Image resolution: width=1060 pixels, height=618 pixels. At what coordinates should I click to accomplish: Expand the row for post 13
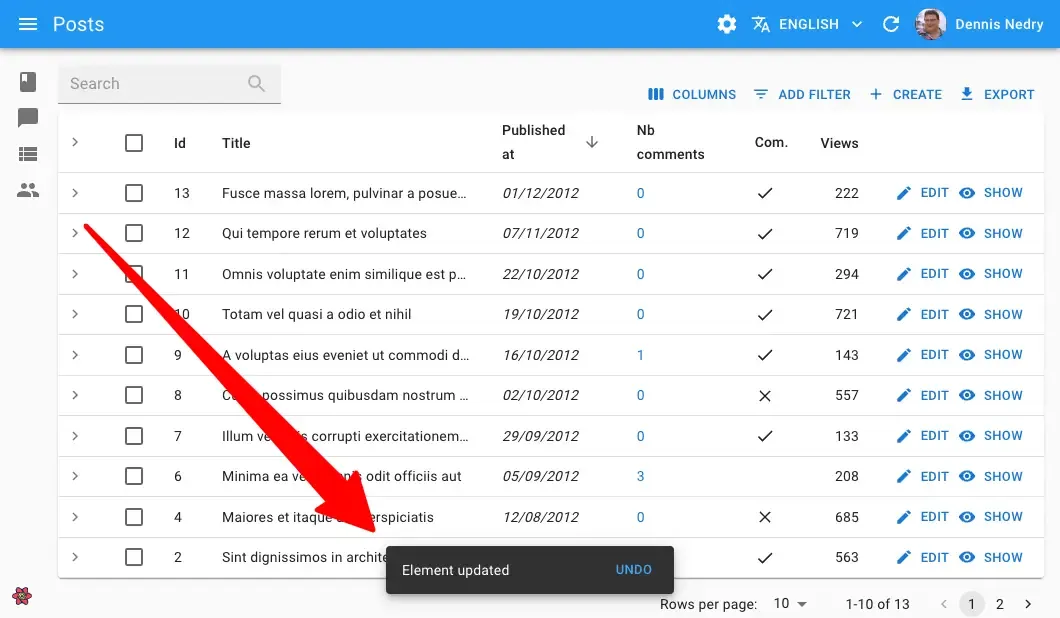click(75, 193)
